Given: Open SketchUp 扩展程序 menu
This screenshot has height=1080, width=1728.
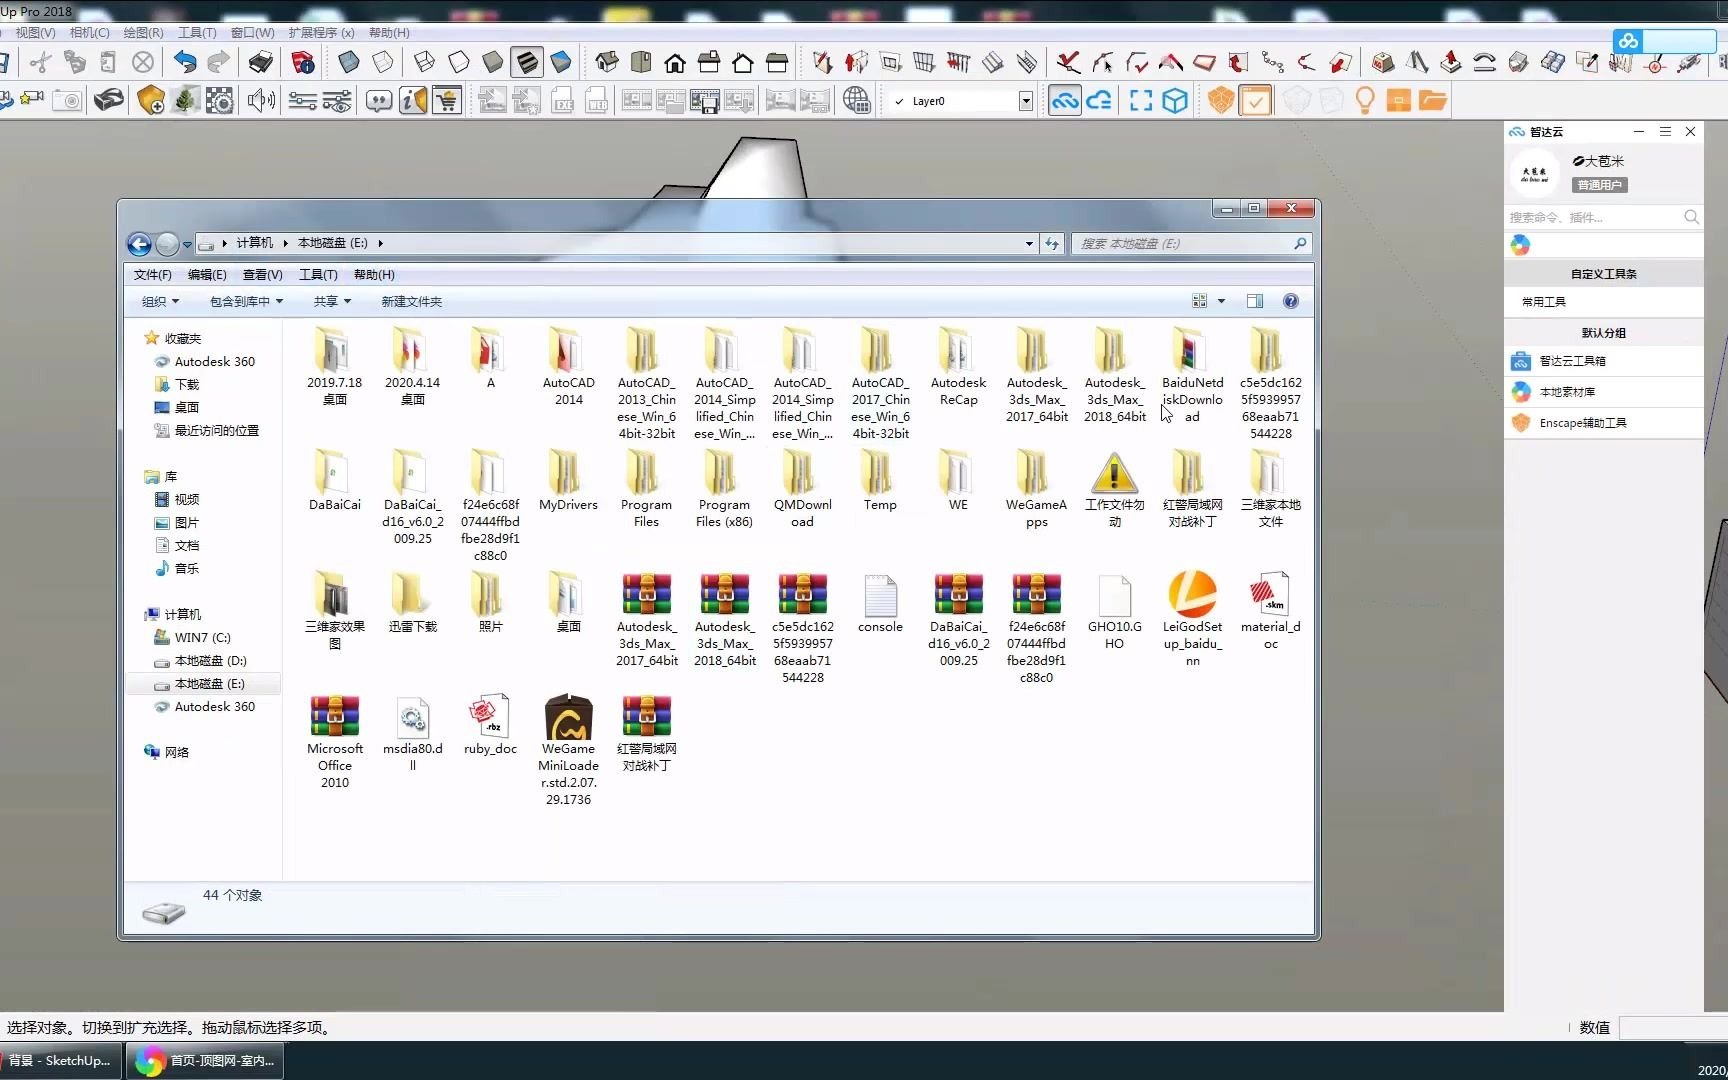Looking at the screenshot, I should 321,32.
